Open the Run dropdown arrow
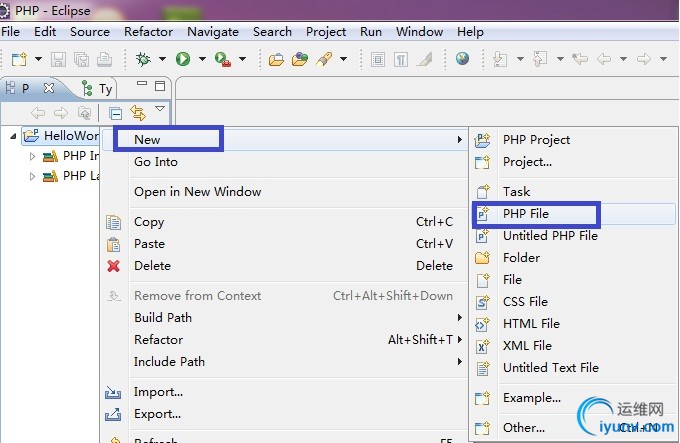This screenshot has width=680, height=443. click(x=202, y=59)
